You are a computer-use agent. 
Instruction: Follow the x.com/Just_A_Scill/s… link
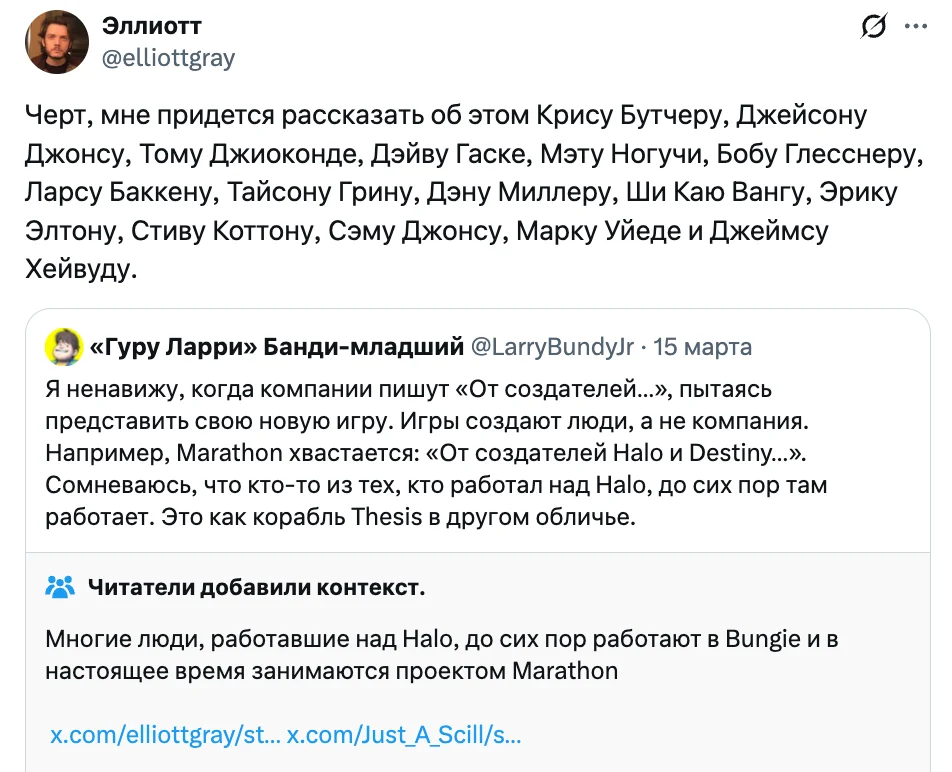pyautogui.click(x=404, y=735)
